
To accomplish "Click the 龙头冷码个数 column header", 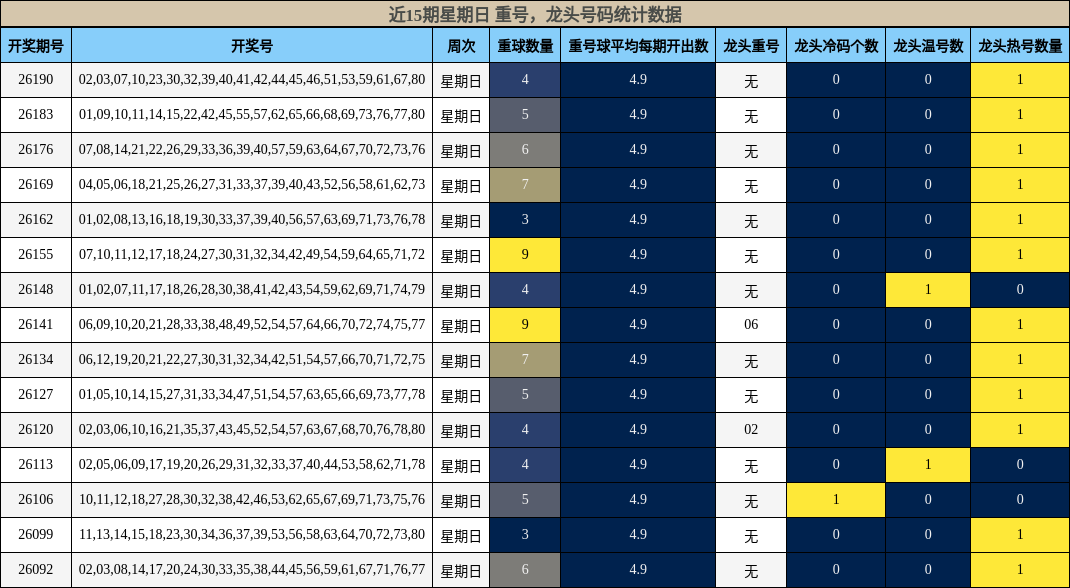I will tap(836, 45).
